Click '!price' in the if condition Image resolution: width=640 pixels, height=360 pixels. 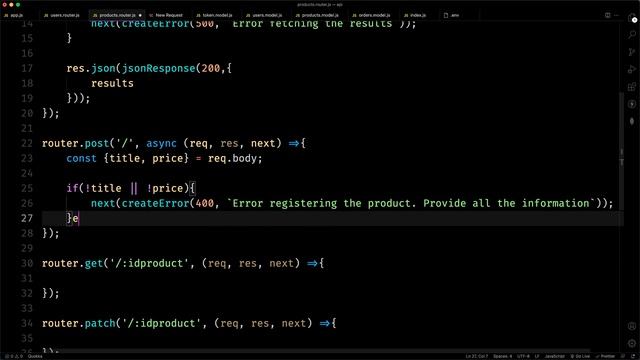click(165, 188)
